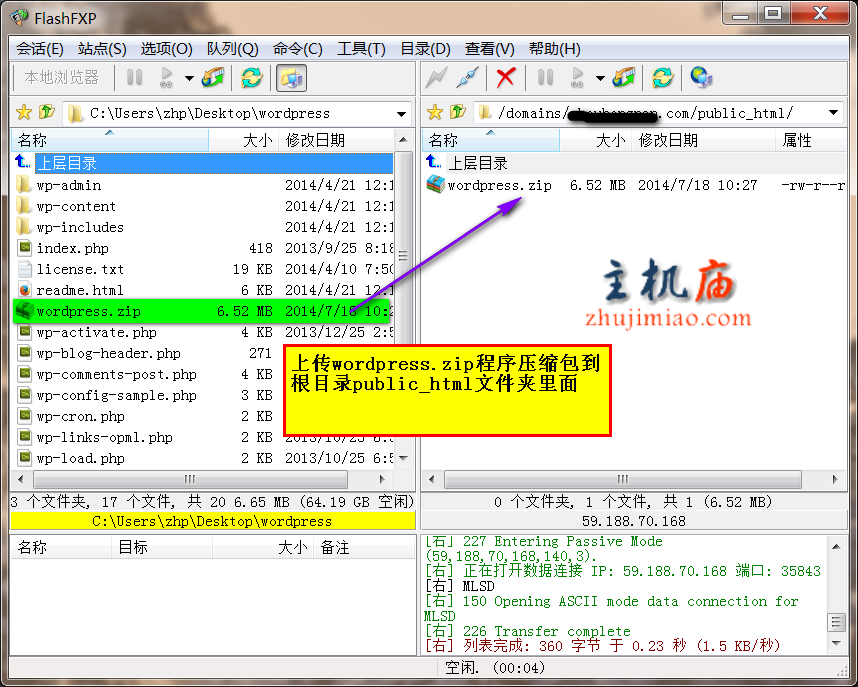Select the license.txt file icon
The width and height of the screenshot is (858, 687).
24,269
